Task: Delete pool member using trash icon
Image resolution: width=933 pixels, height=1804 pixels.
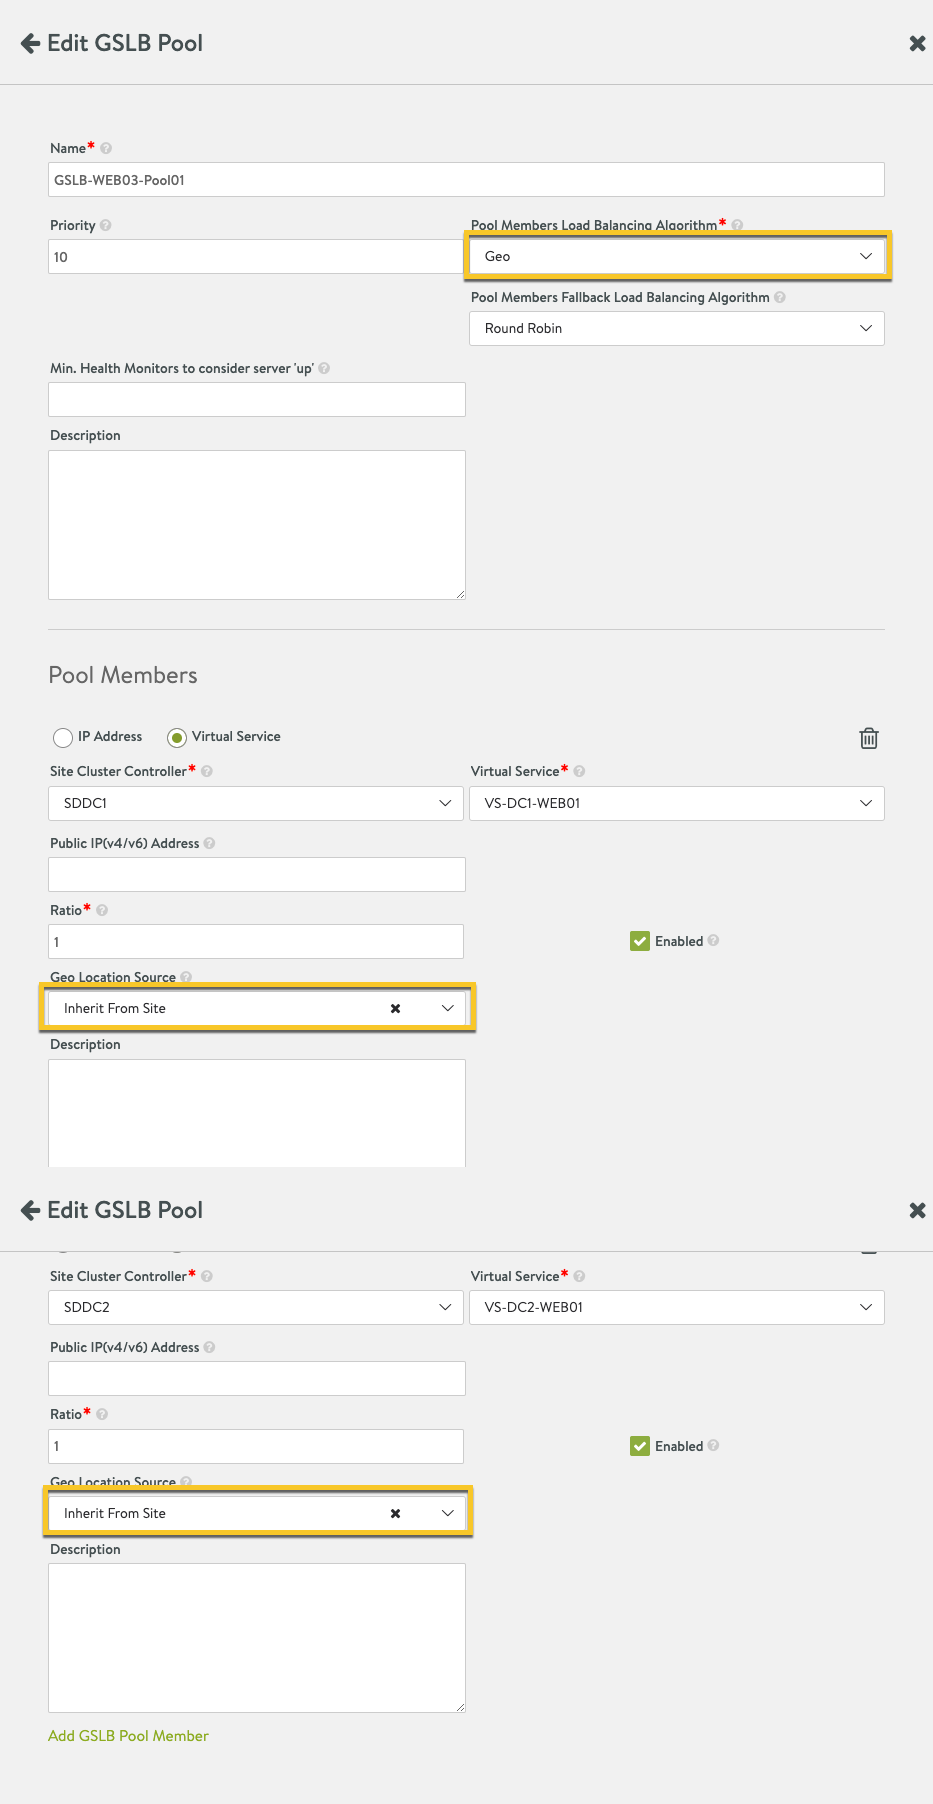Action: tap(869, 738)
